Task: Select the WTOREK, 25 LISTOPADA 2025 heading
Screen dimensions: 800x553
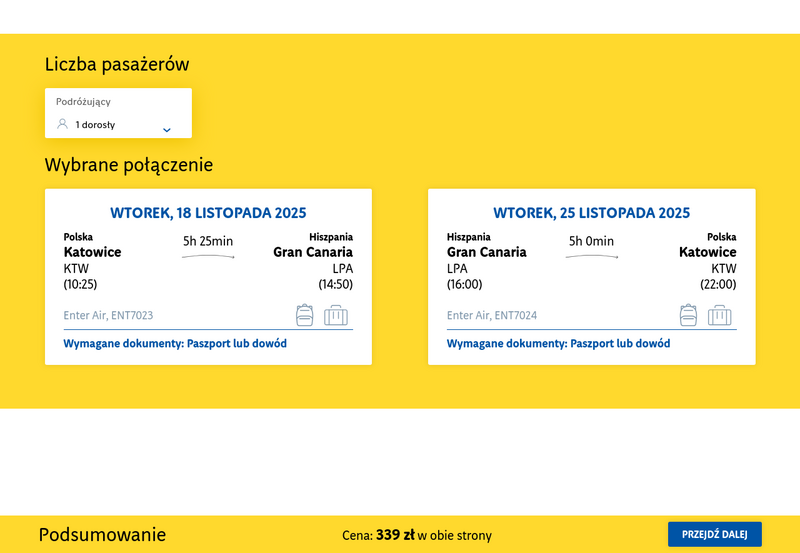Action: pyautogui.click(x=591, y=213)
